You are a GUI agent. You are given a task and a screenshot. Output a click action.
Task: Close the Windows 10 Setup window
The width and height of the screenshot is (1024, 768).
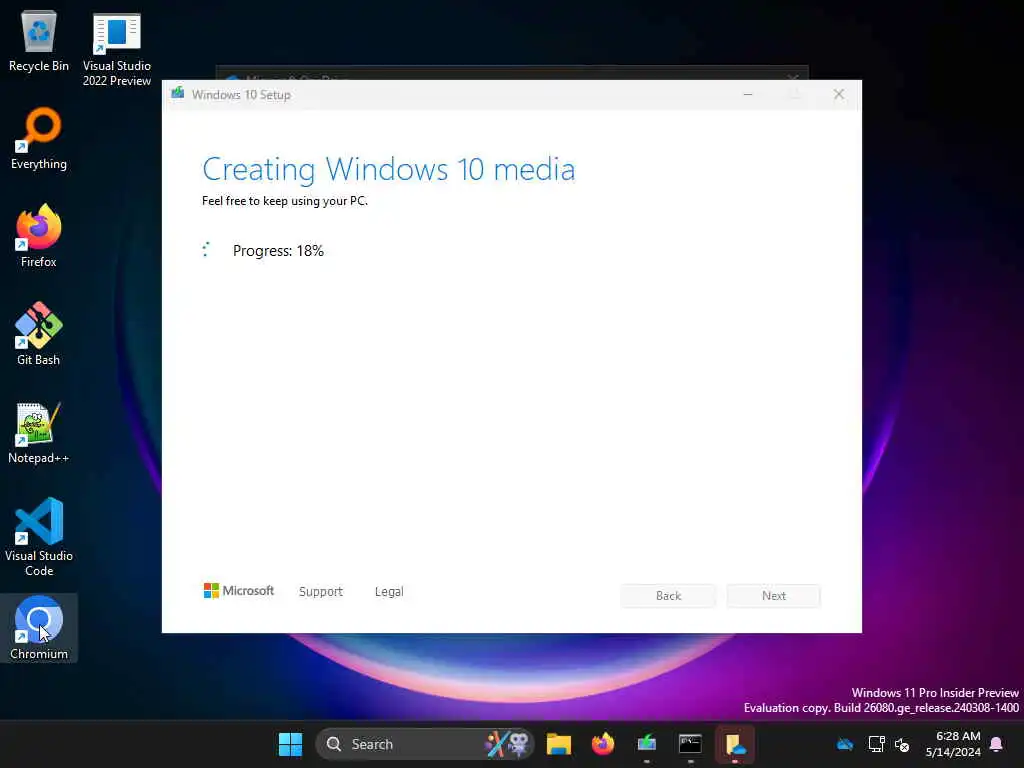[839, 95]
